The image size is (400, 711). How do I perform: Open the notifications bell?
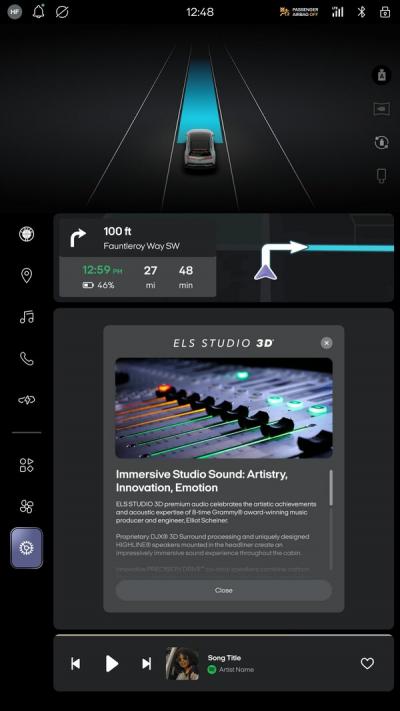pos(39,11)
